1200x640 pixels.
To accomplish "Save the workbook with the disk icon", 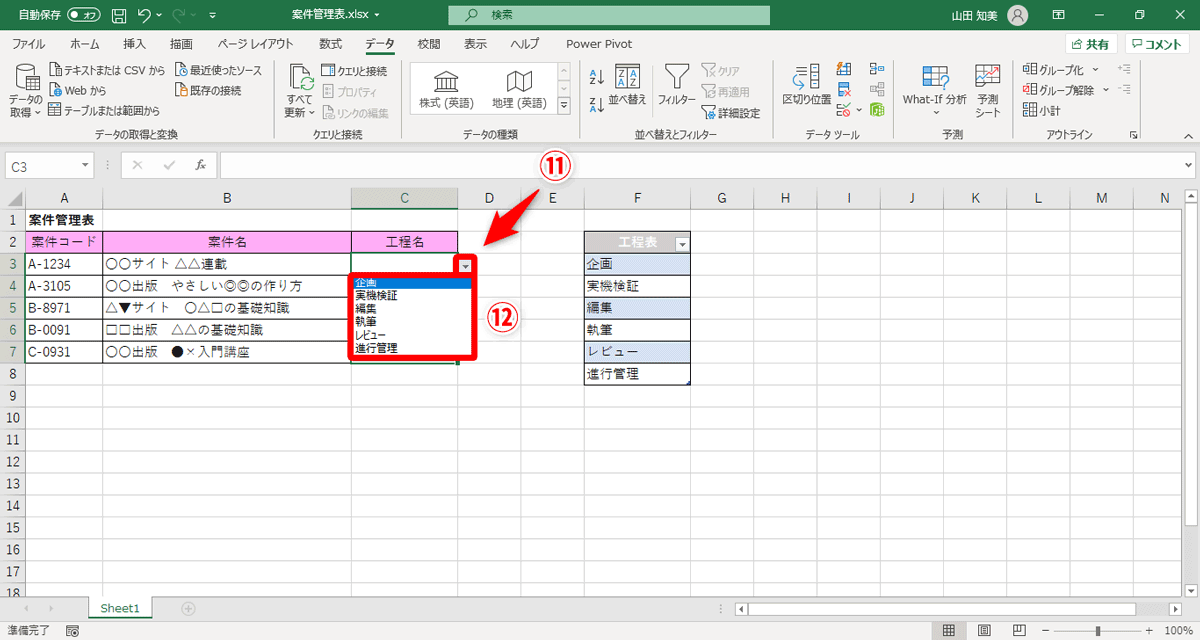I will [x=119, y=16].
